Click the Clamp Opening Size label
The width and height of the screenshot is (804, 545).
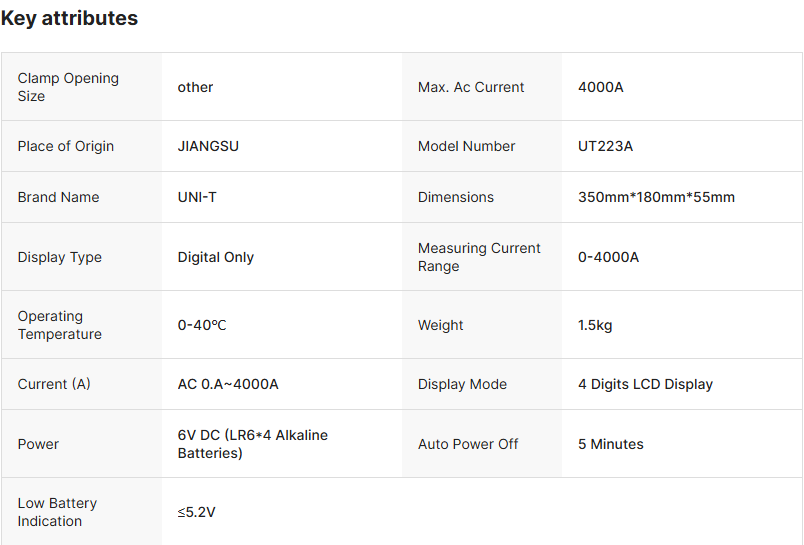[68, 87]
